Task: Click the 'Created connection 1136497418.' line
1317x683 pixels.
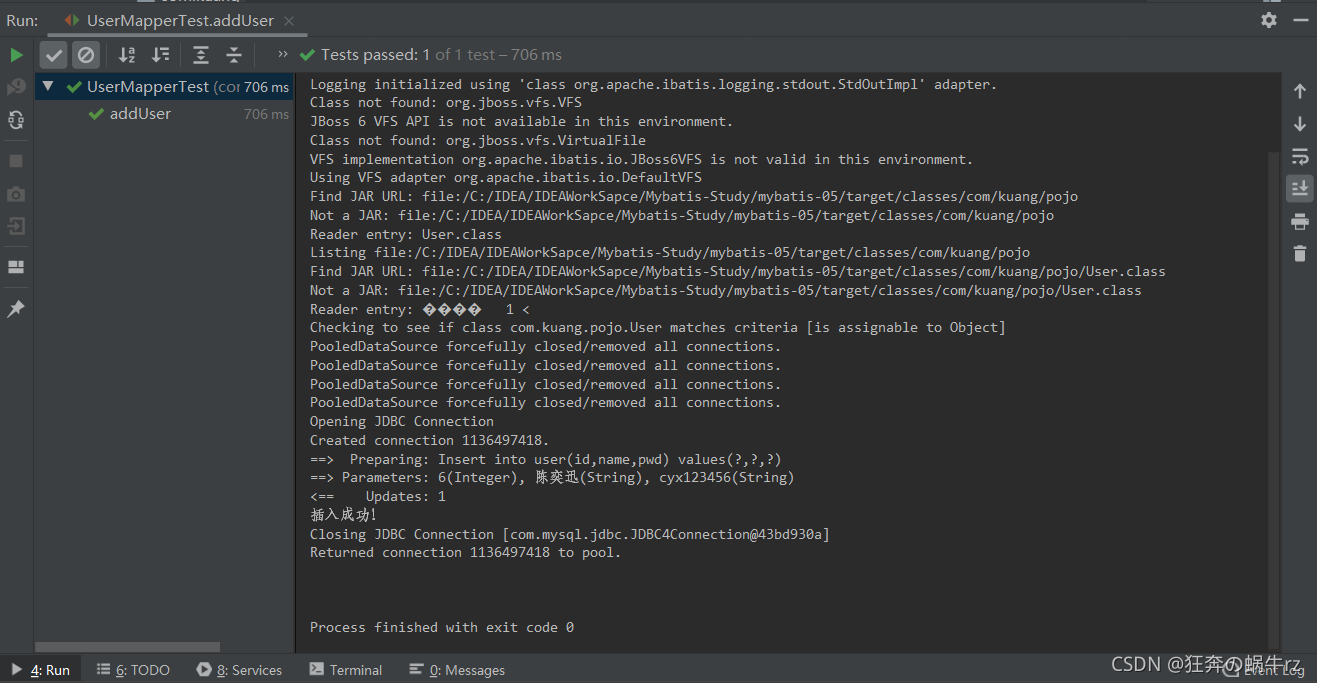Action: pos(430,440)
